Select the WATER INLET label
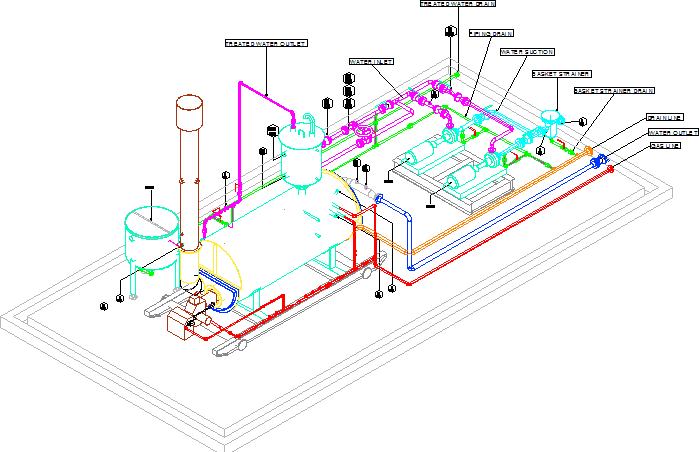The image size is (699, 452). point(372,62)
